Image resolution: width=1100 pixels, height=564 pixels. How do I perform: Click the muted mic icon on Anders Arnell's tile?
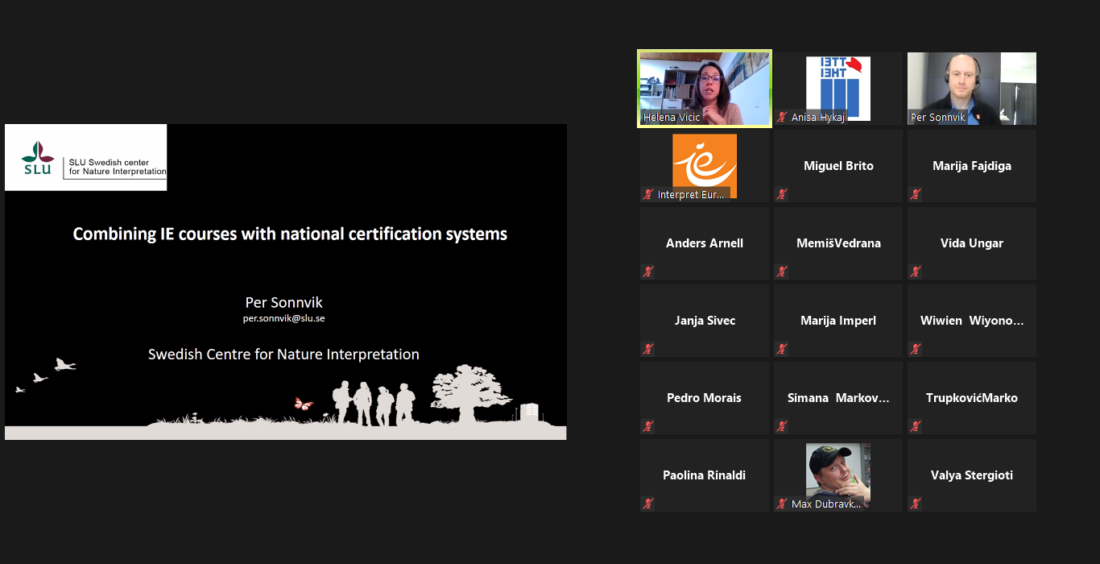tap(648, 271)
